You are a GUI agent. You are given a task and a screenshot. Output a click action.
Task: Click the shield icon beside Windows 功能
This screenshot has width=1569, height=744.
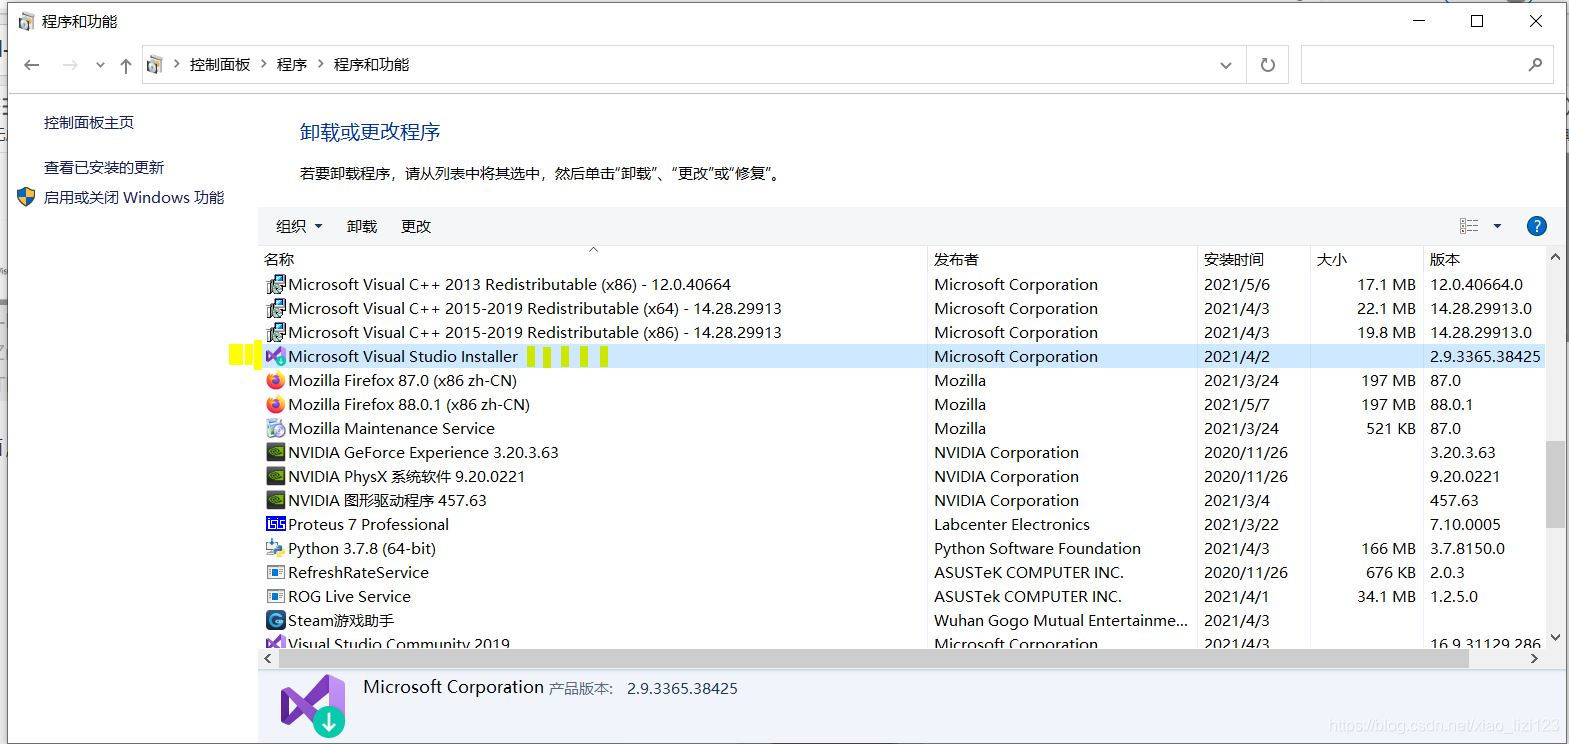[26, 197]
